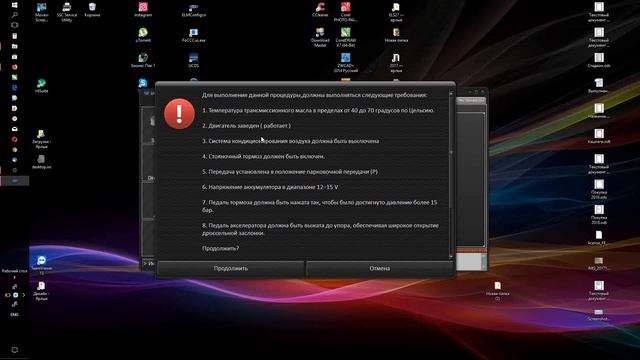Screen dimensions: 640x360
Task: Select the TeamViewer 13 desktop icon
Action: point(41,264)
